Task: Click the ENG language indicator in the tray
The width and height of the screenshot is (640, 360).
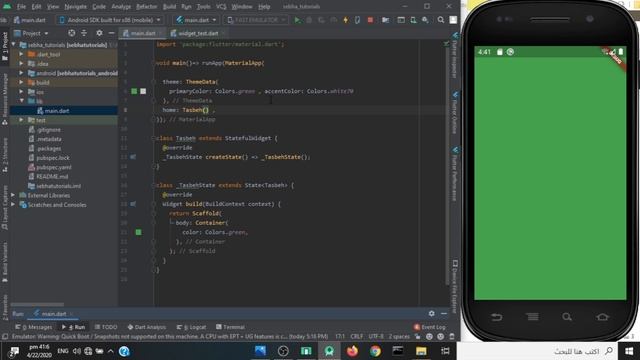Action: pyautogui.click(x=62, y=351)
